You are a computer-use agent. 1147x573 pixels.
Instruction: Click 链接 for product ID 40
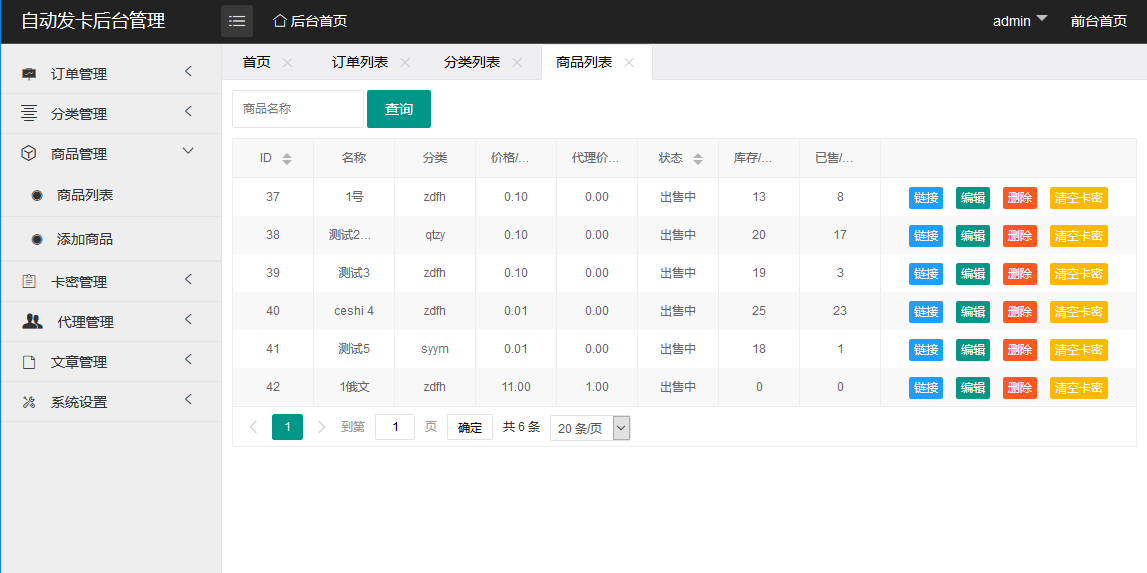(x=926, y=312)
